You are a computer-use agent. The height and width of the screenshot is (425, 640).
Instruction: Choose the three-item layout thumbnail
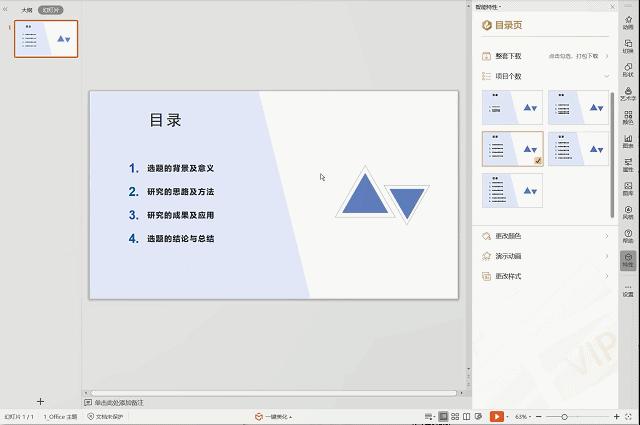(578, 107)
